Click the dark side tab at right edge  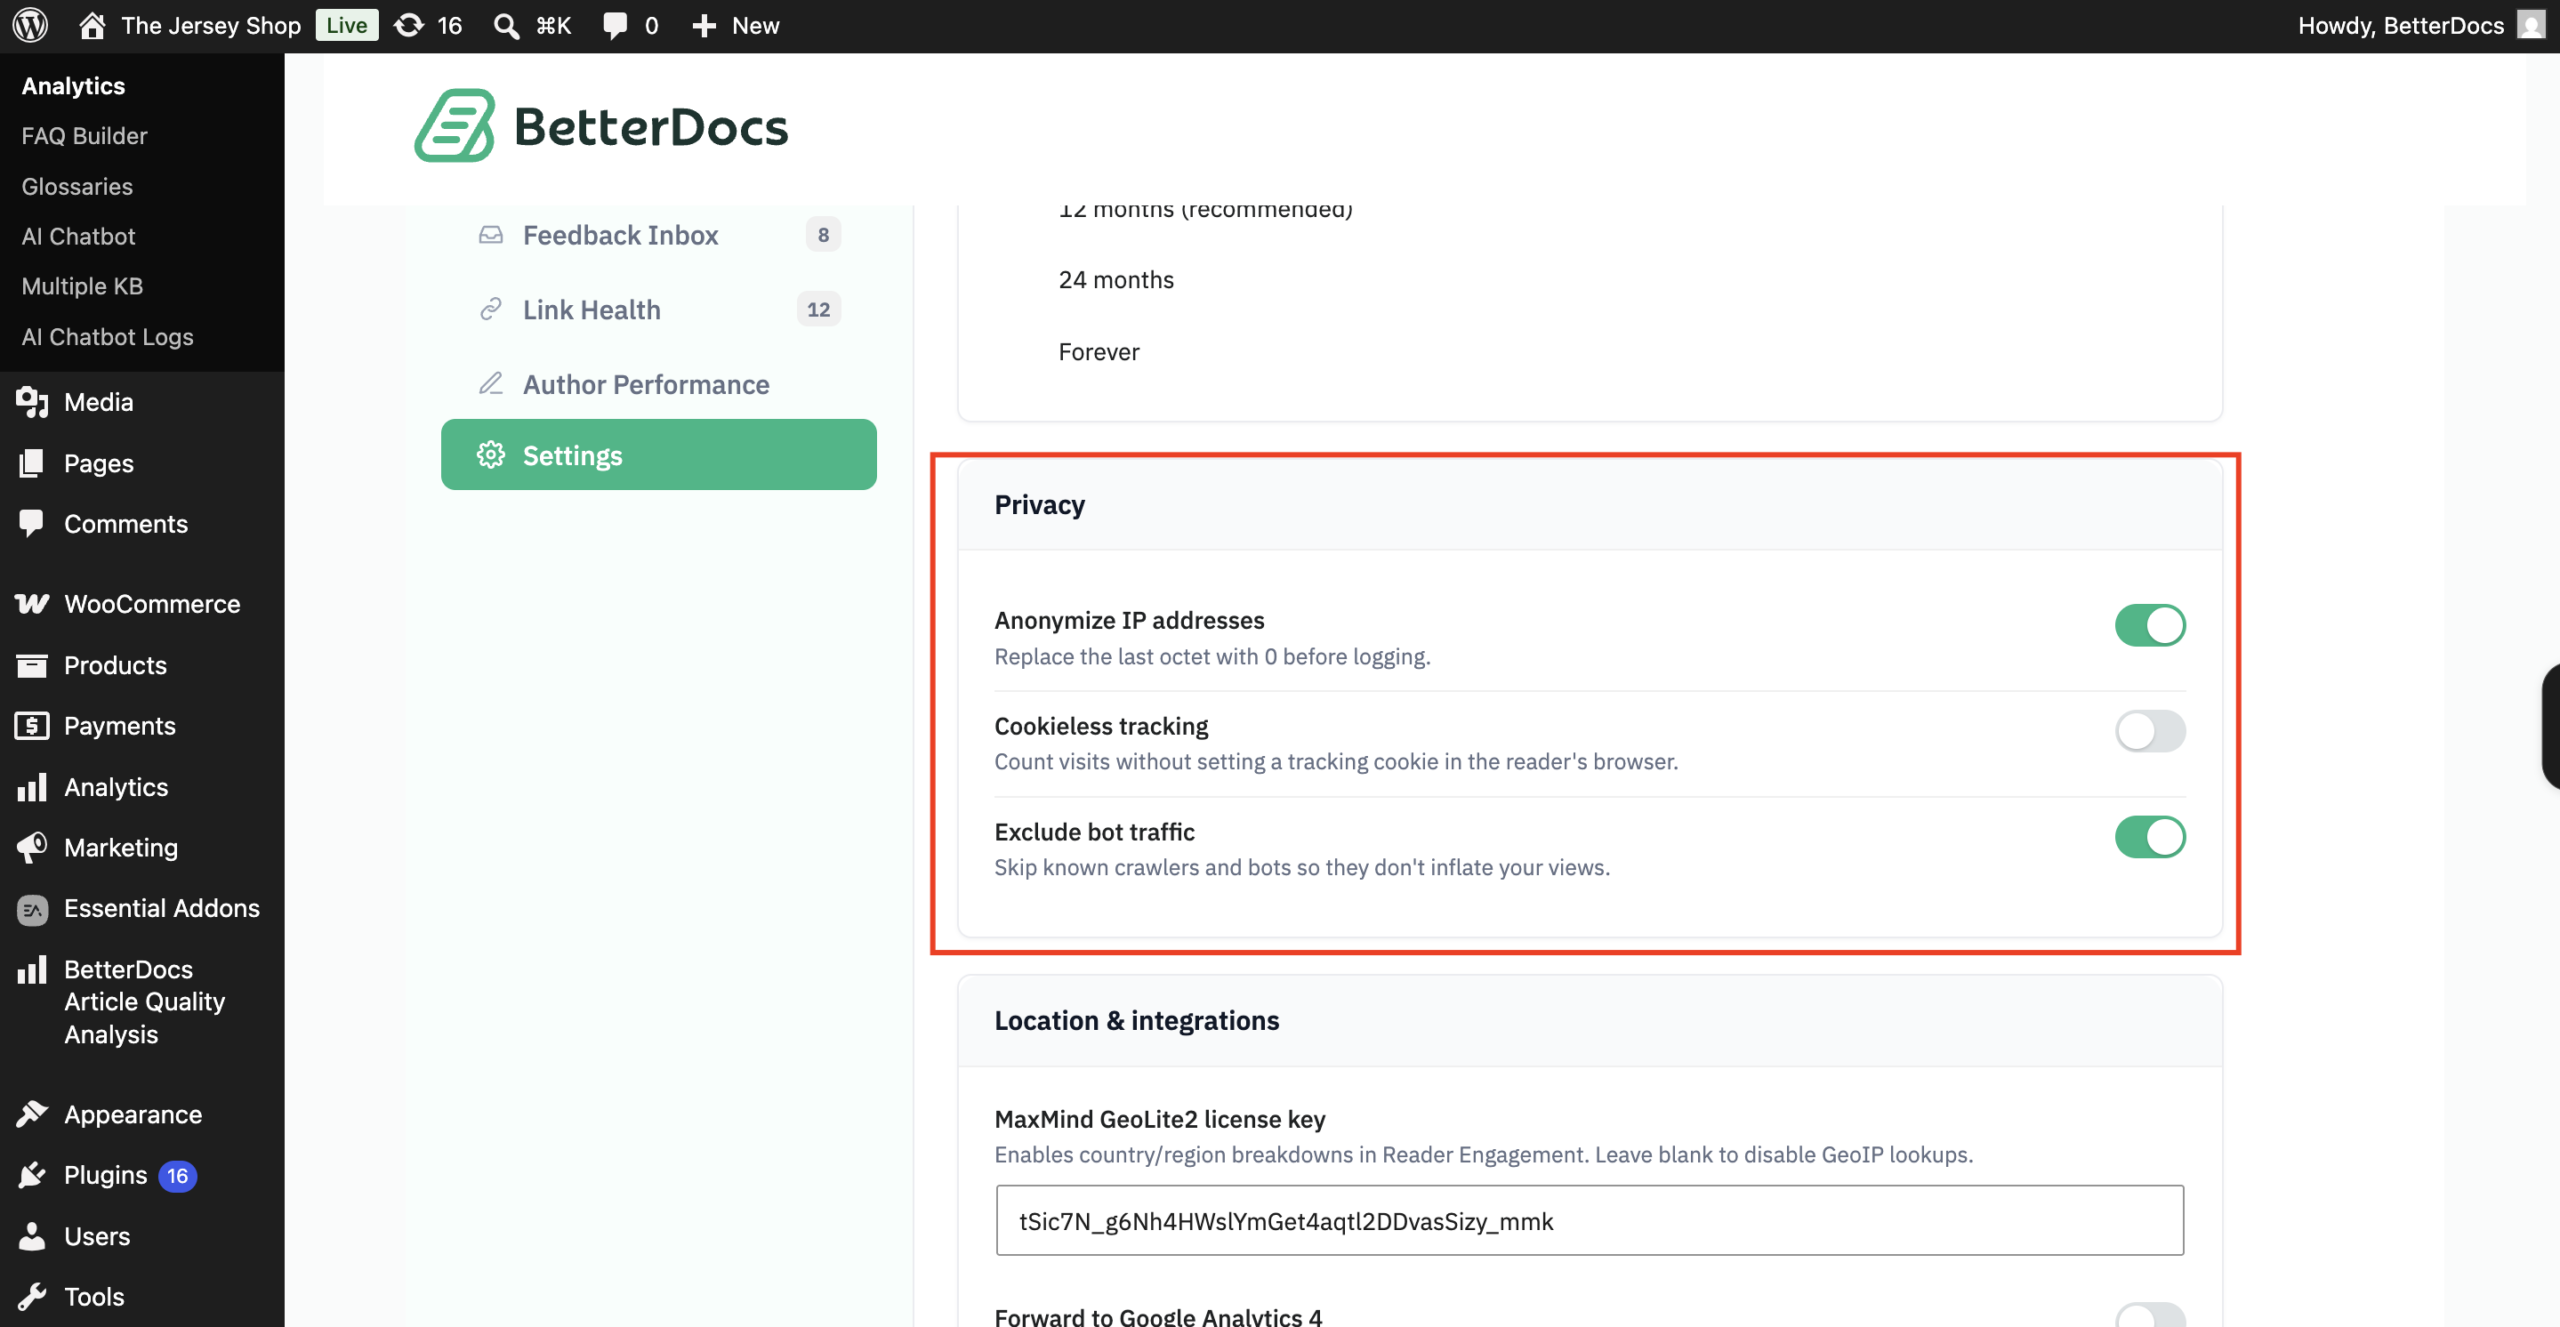[2551, 726]
